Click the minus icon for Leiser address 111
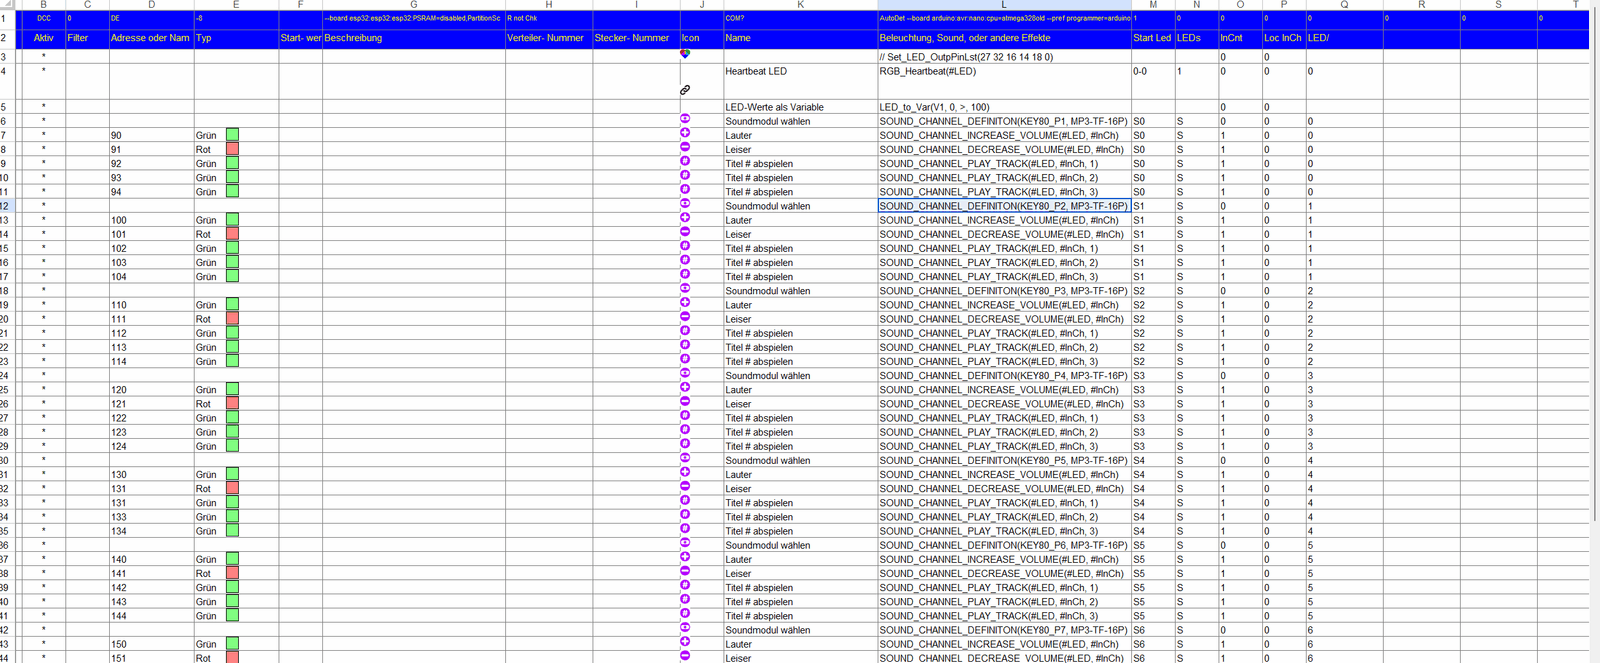This screenshot has height=663, width=1600. [685, 317]
